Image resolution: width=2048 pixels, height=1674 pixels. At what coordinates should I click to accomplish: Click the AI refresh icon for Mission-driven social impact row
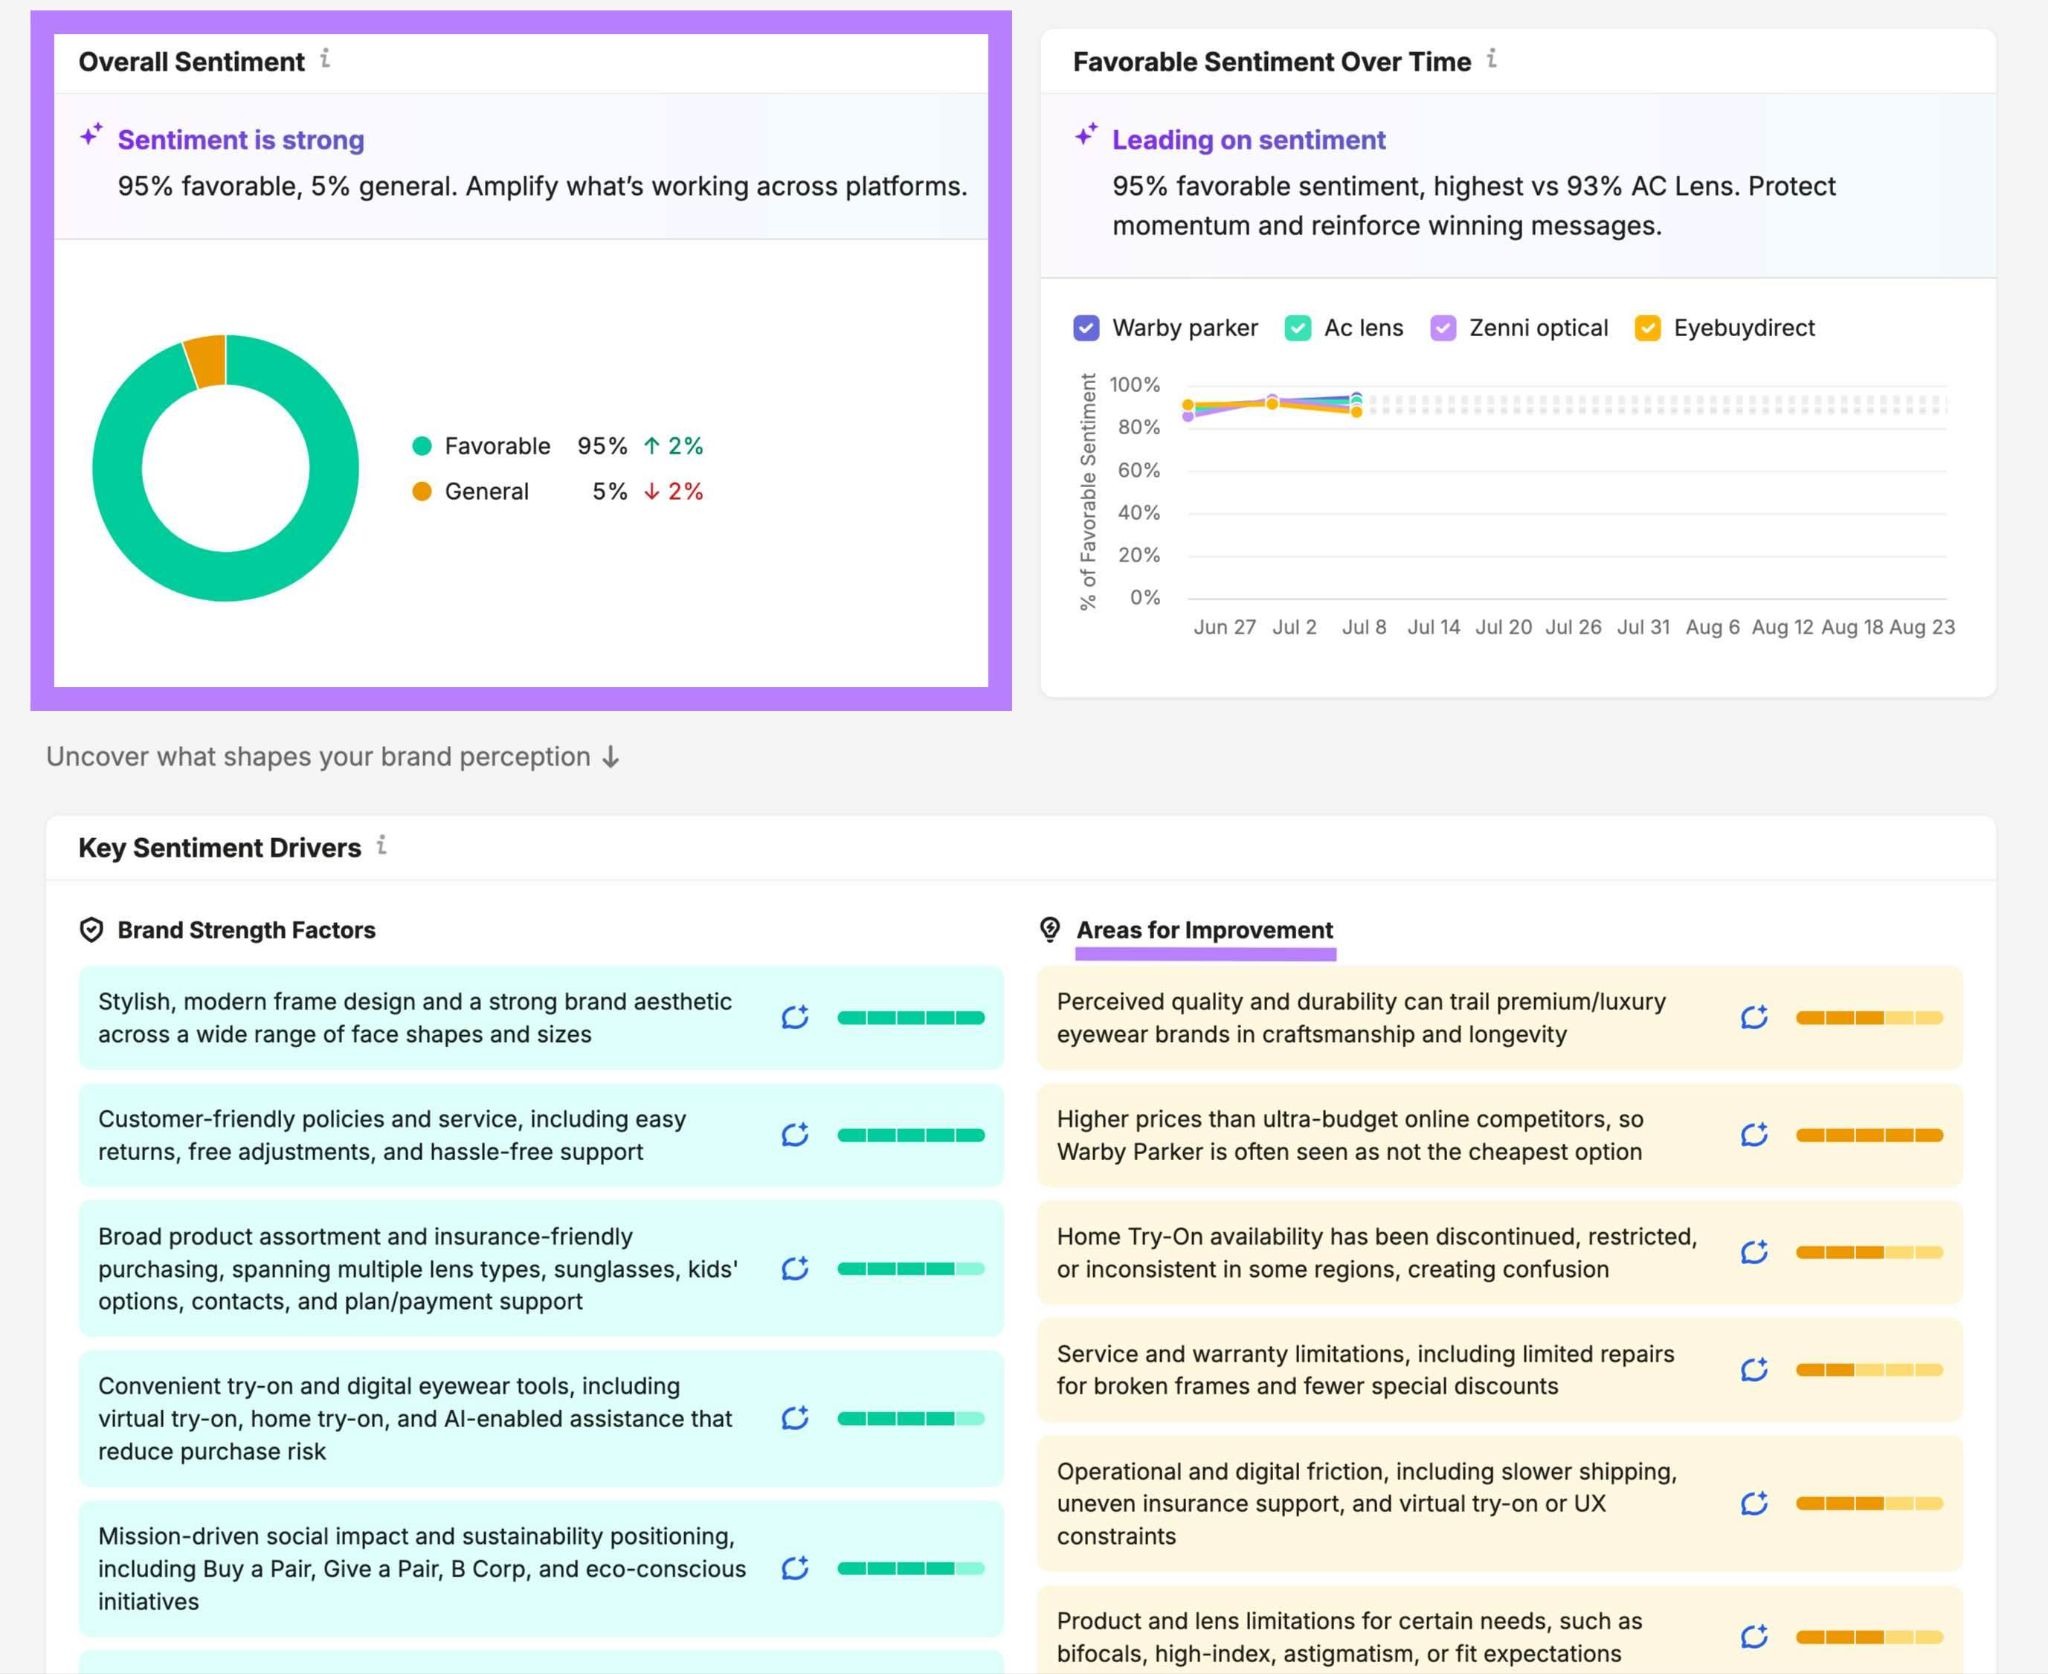pyautogui.click(x=795, y=1568)
